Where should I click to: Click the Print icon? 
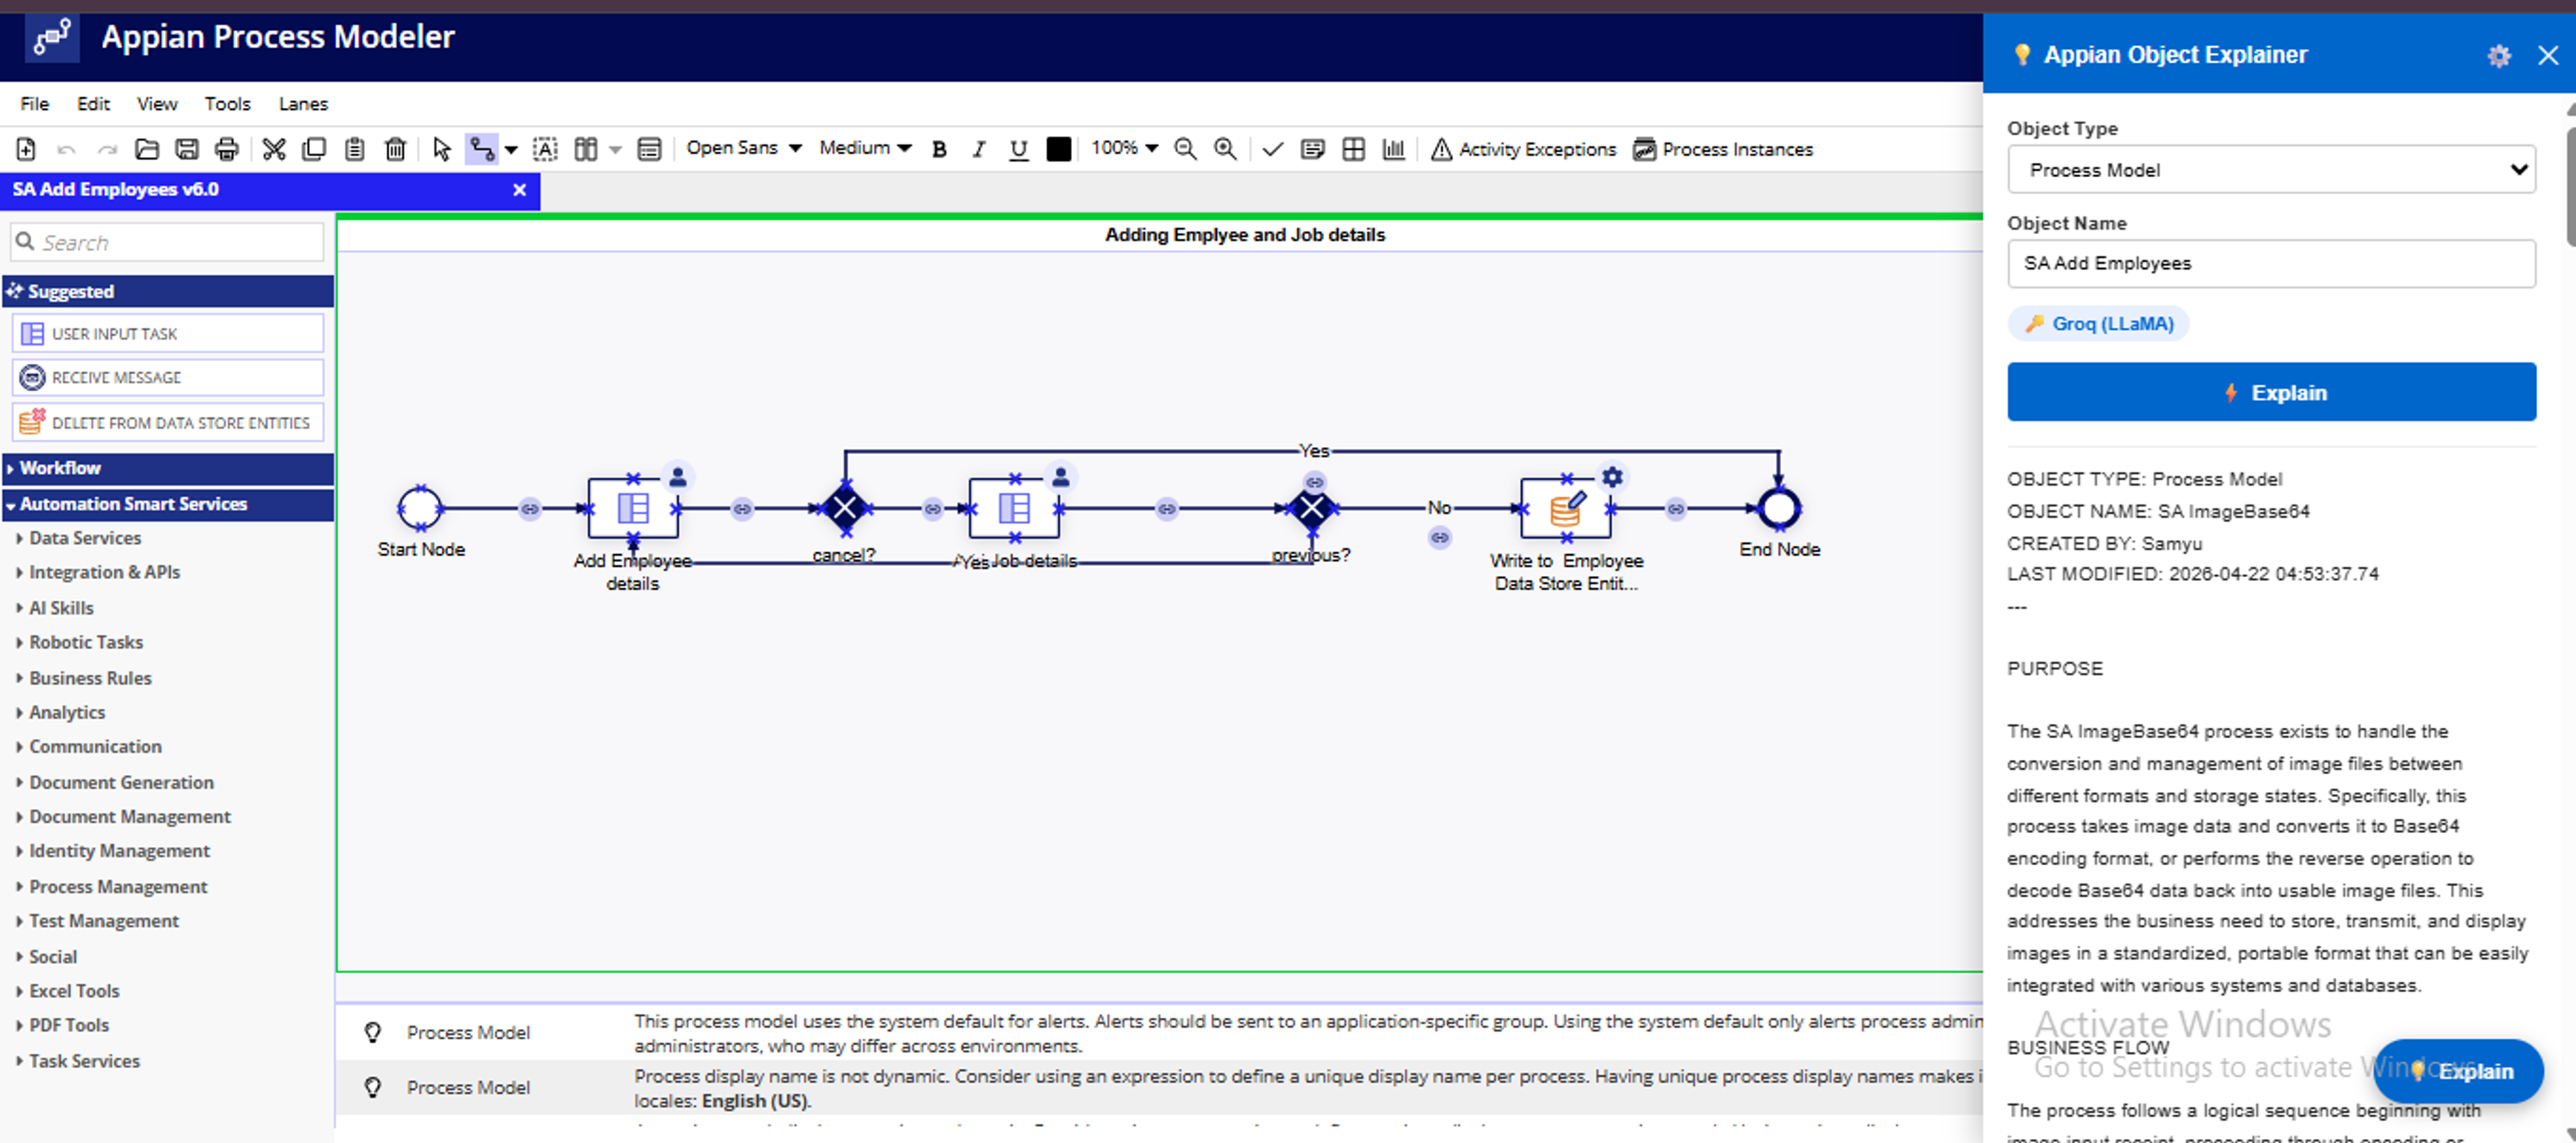point(227,149)
